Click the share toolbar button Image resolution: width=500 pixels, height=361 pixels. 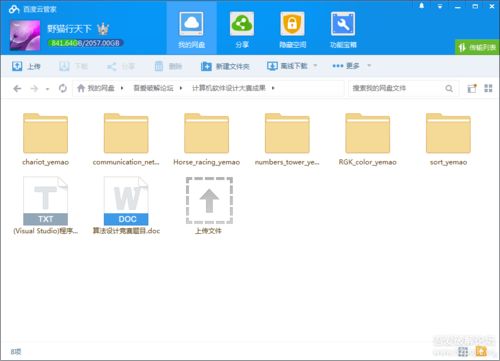120,66
